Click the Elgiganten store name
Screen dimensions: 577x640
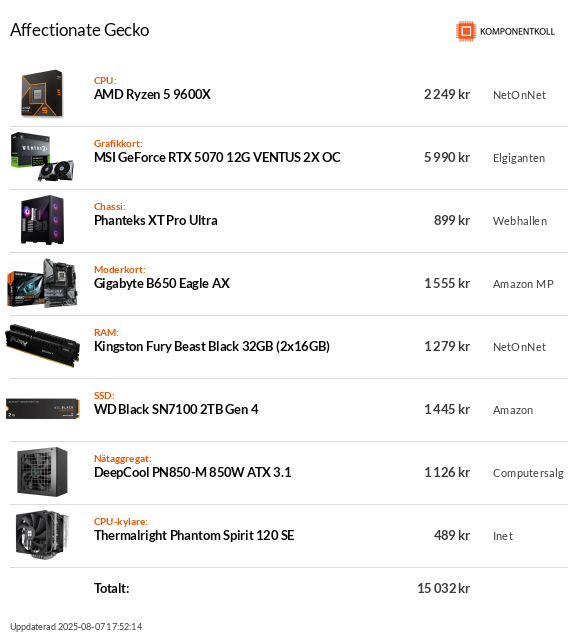(519, 158)
